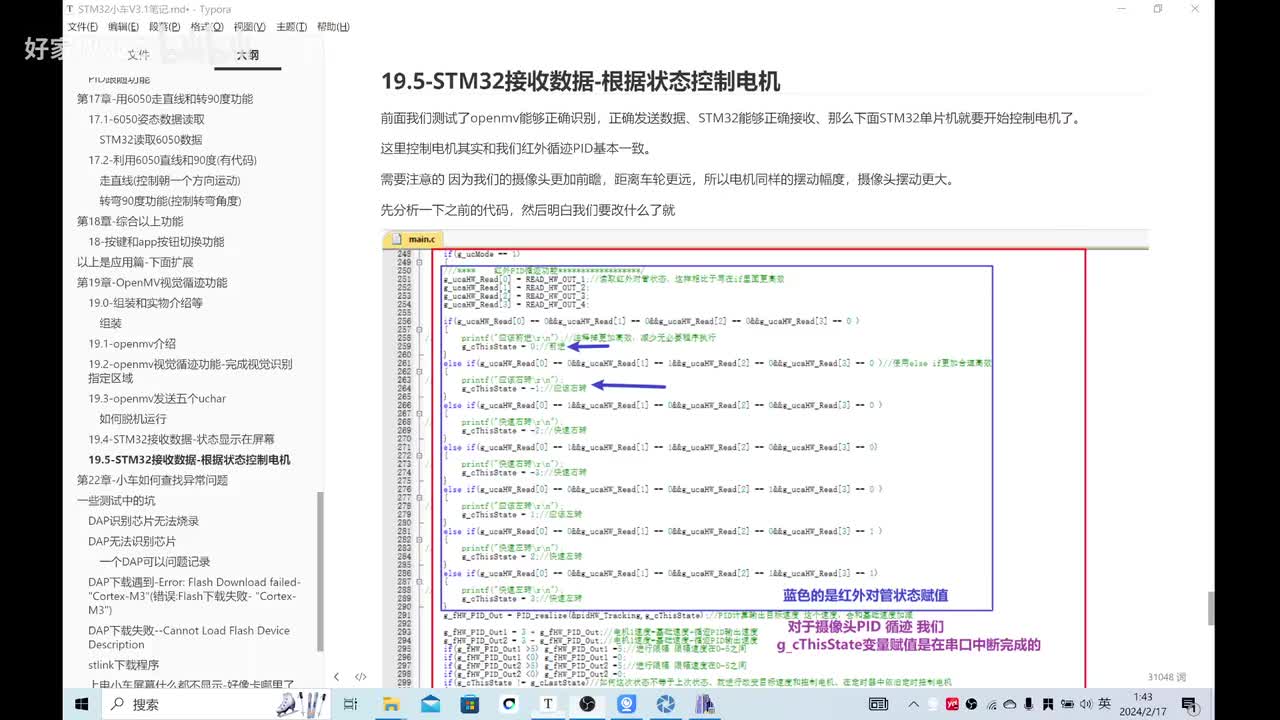Click the paragraph starting 这里控制电机其实
The width and height of the screenshot is (1280, 720).
click(x=516, y=149)
